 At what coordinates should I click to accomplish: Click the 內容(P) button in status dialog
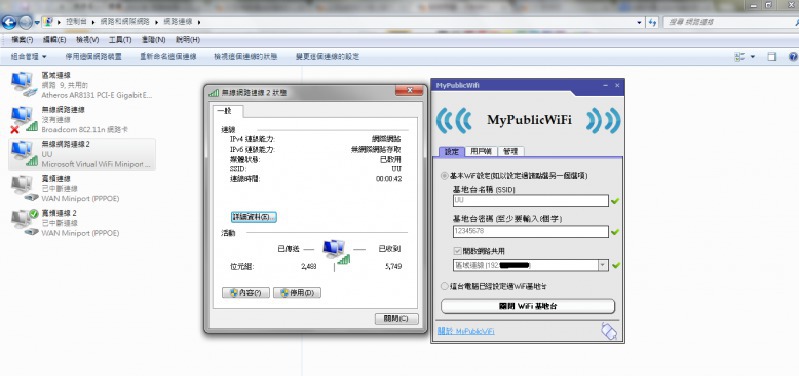[x=246, y=293]
